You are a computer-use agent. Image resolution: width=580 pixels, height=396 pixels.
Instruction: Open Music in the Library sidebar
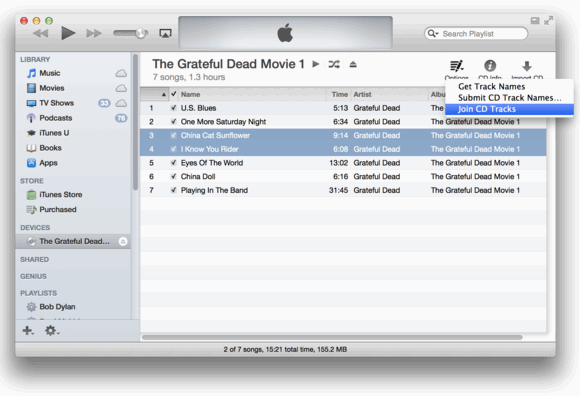point(50,73)
